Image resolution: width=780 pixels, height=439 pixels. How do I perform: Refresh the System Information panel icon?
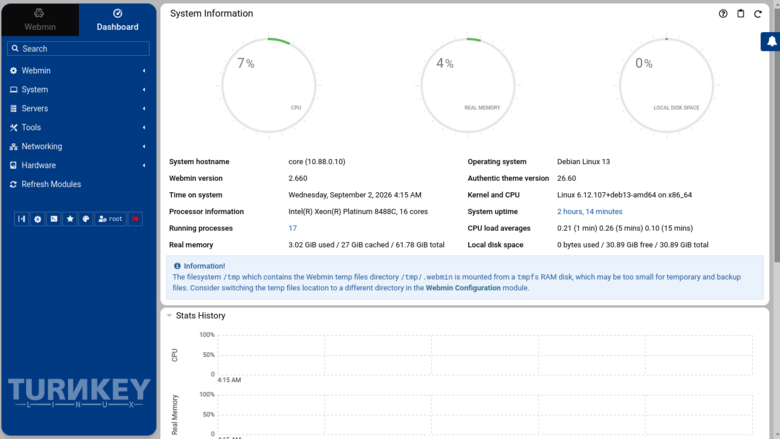[x=758, y=14]
